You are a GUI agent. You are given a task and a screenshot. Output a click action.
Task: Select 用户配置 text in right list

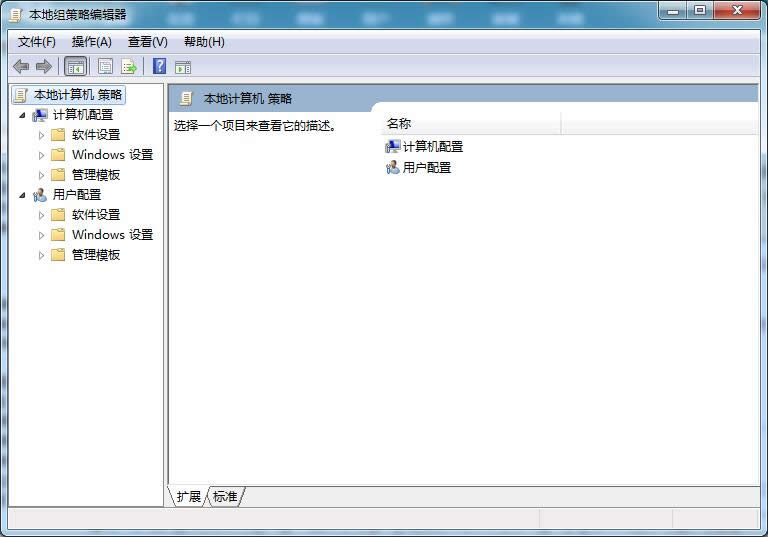427,168
